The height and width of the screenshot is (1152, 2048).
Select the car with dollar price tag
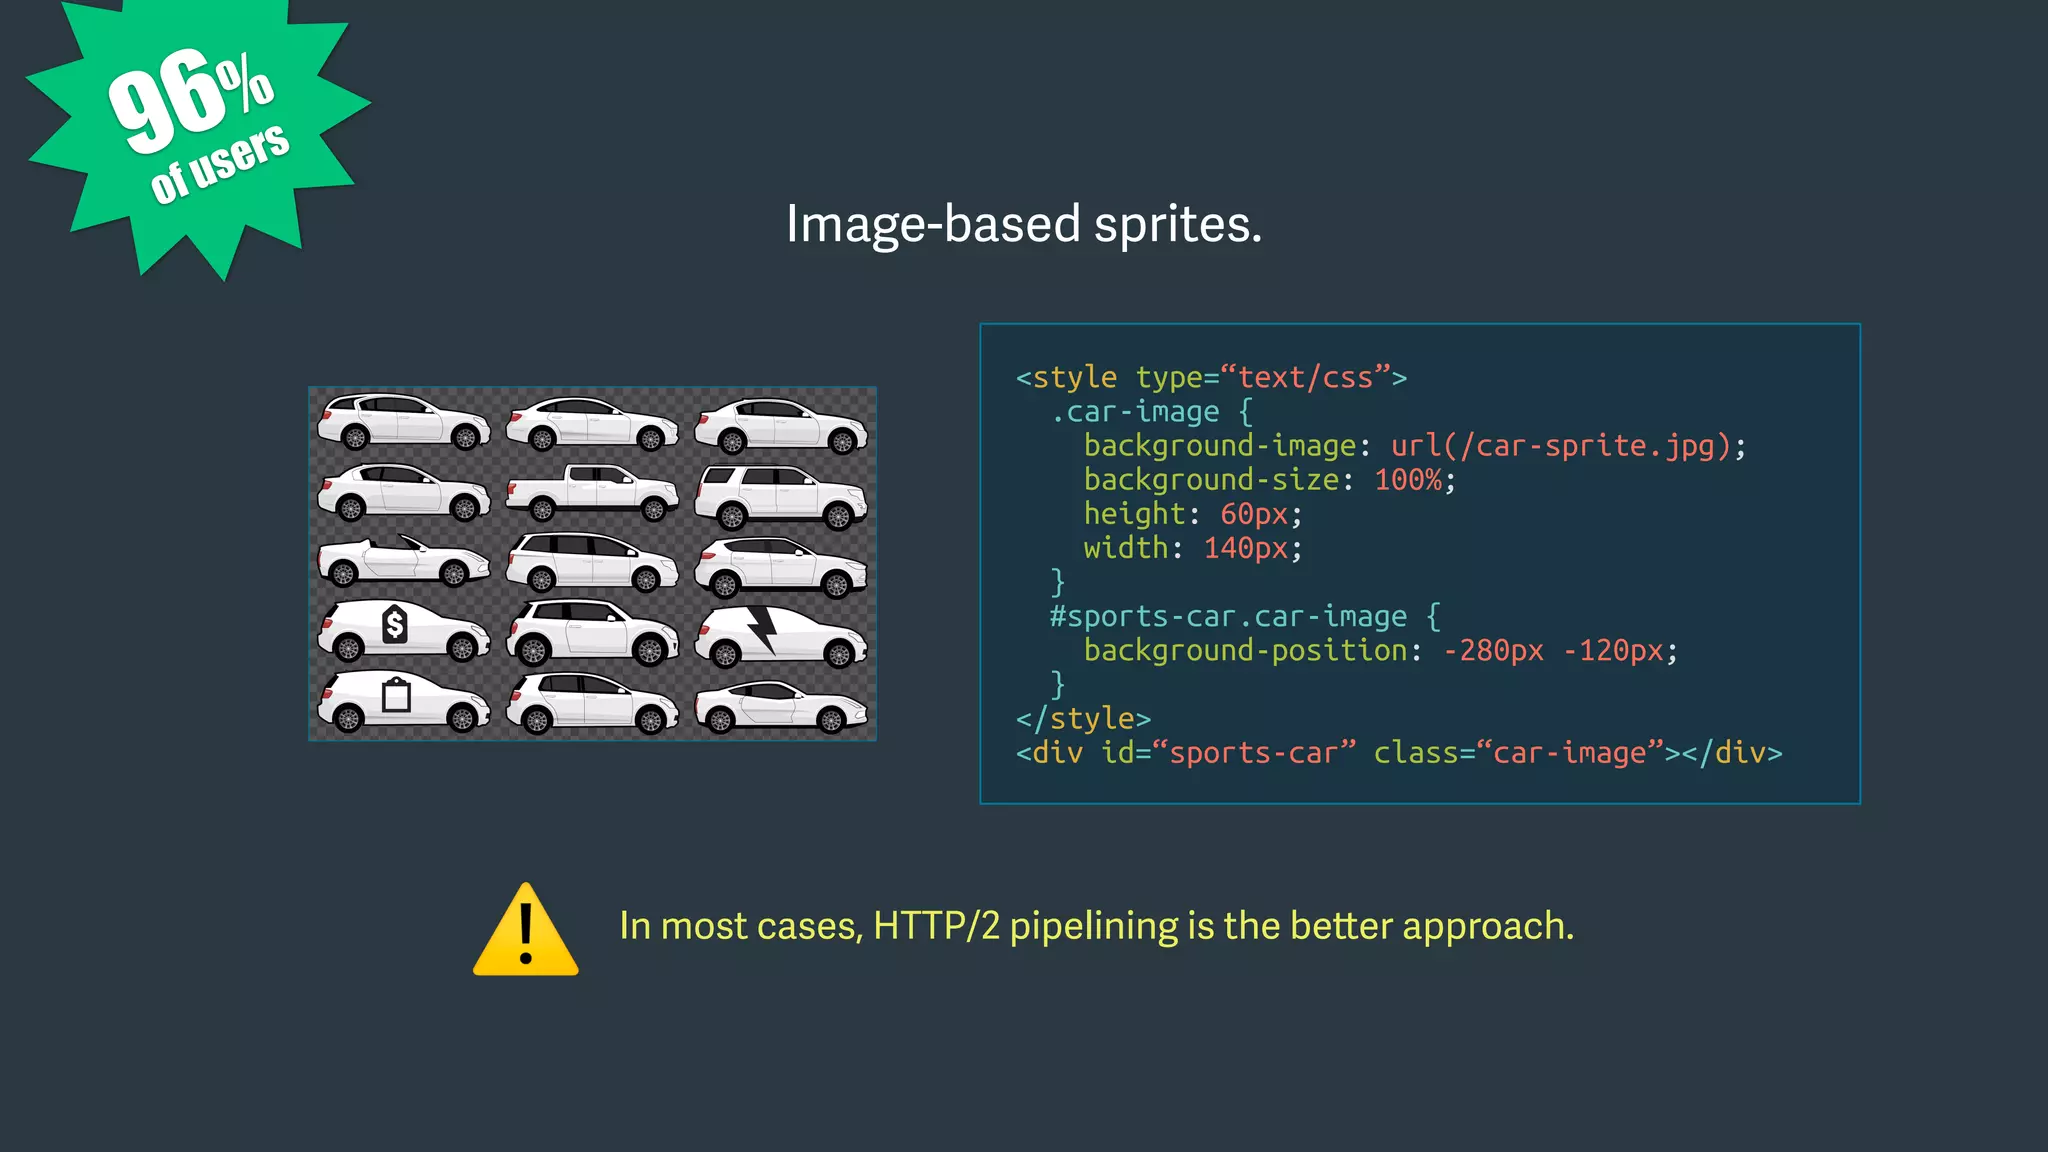point(404,632)
